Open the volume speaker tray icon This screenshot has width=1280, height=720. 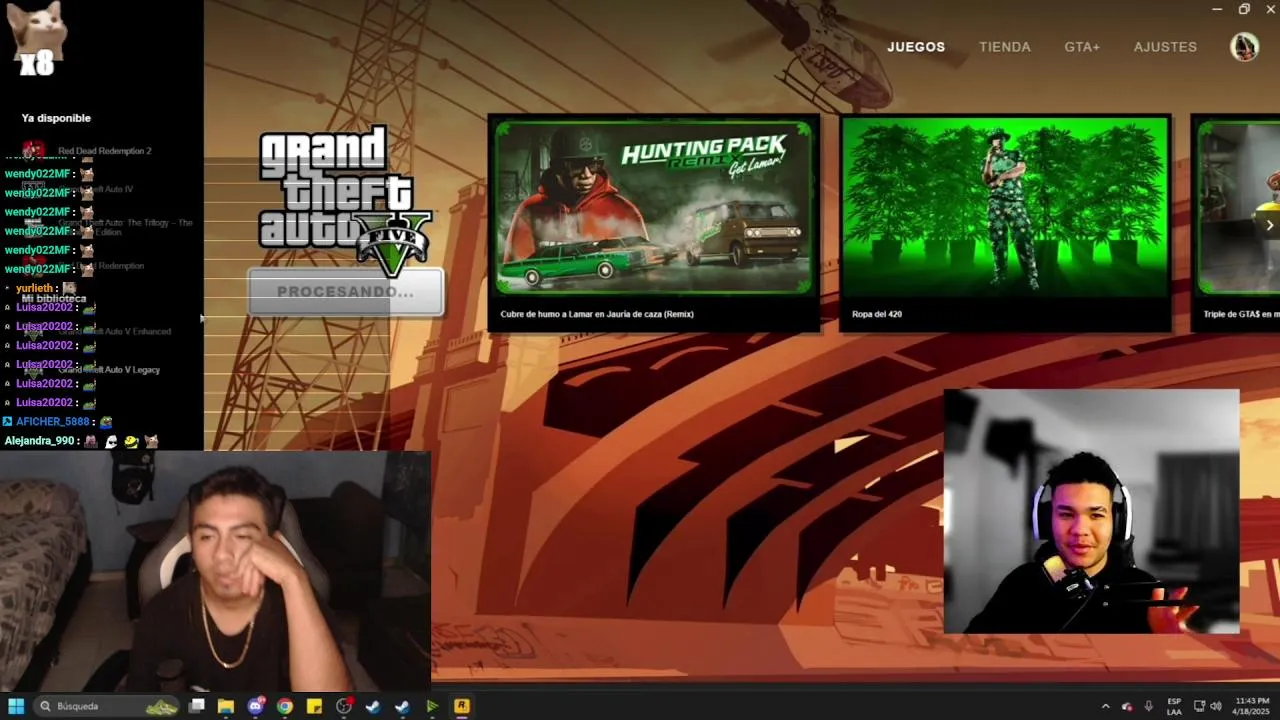pos(1216,706)
